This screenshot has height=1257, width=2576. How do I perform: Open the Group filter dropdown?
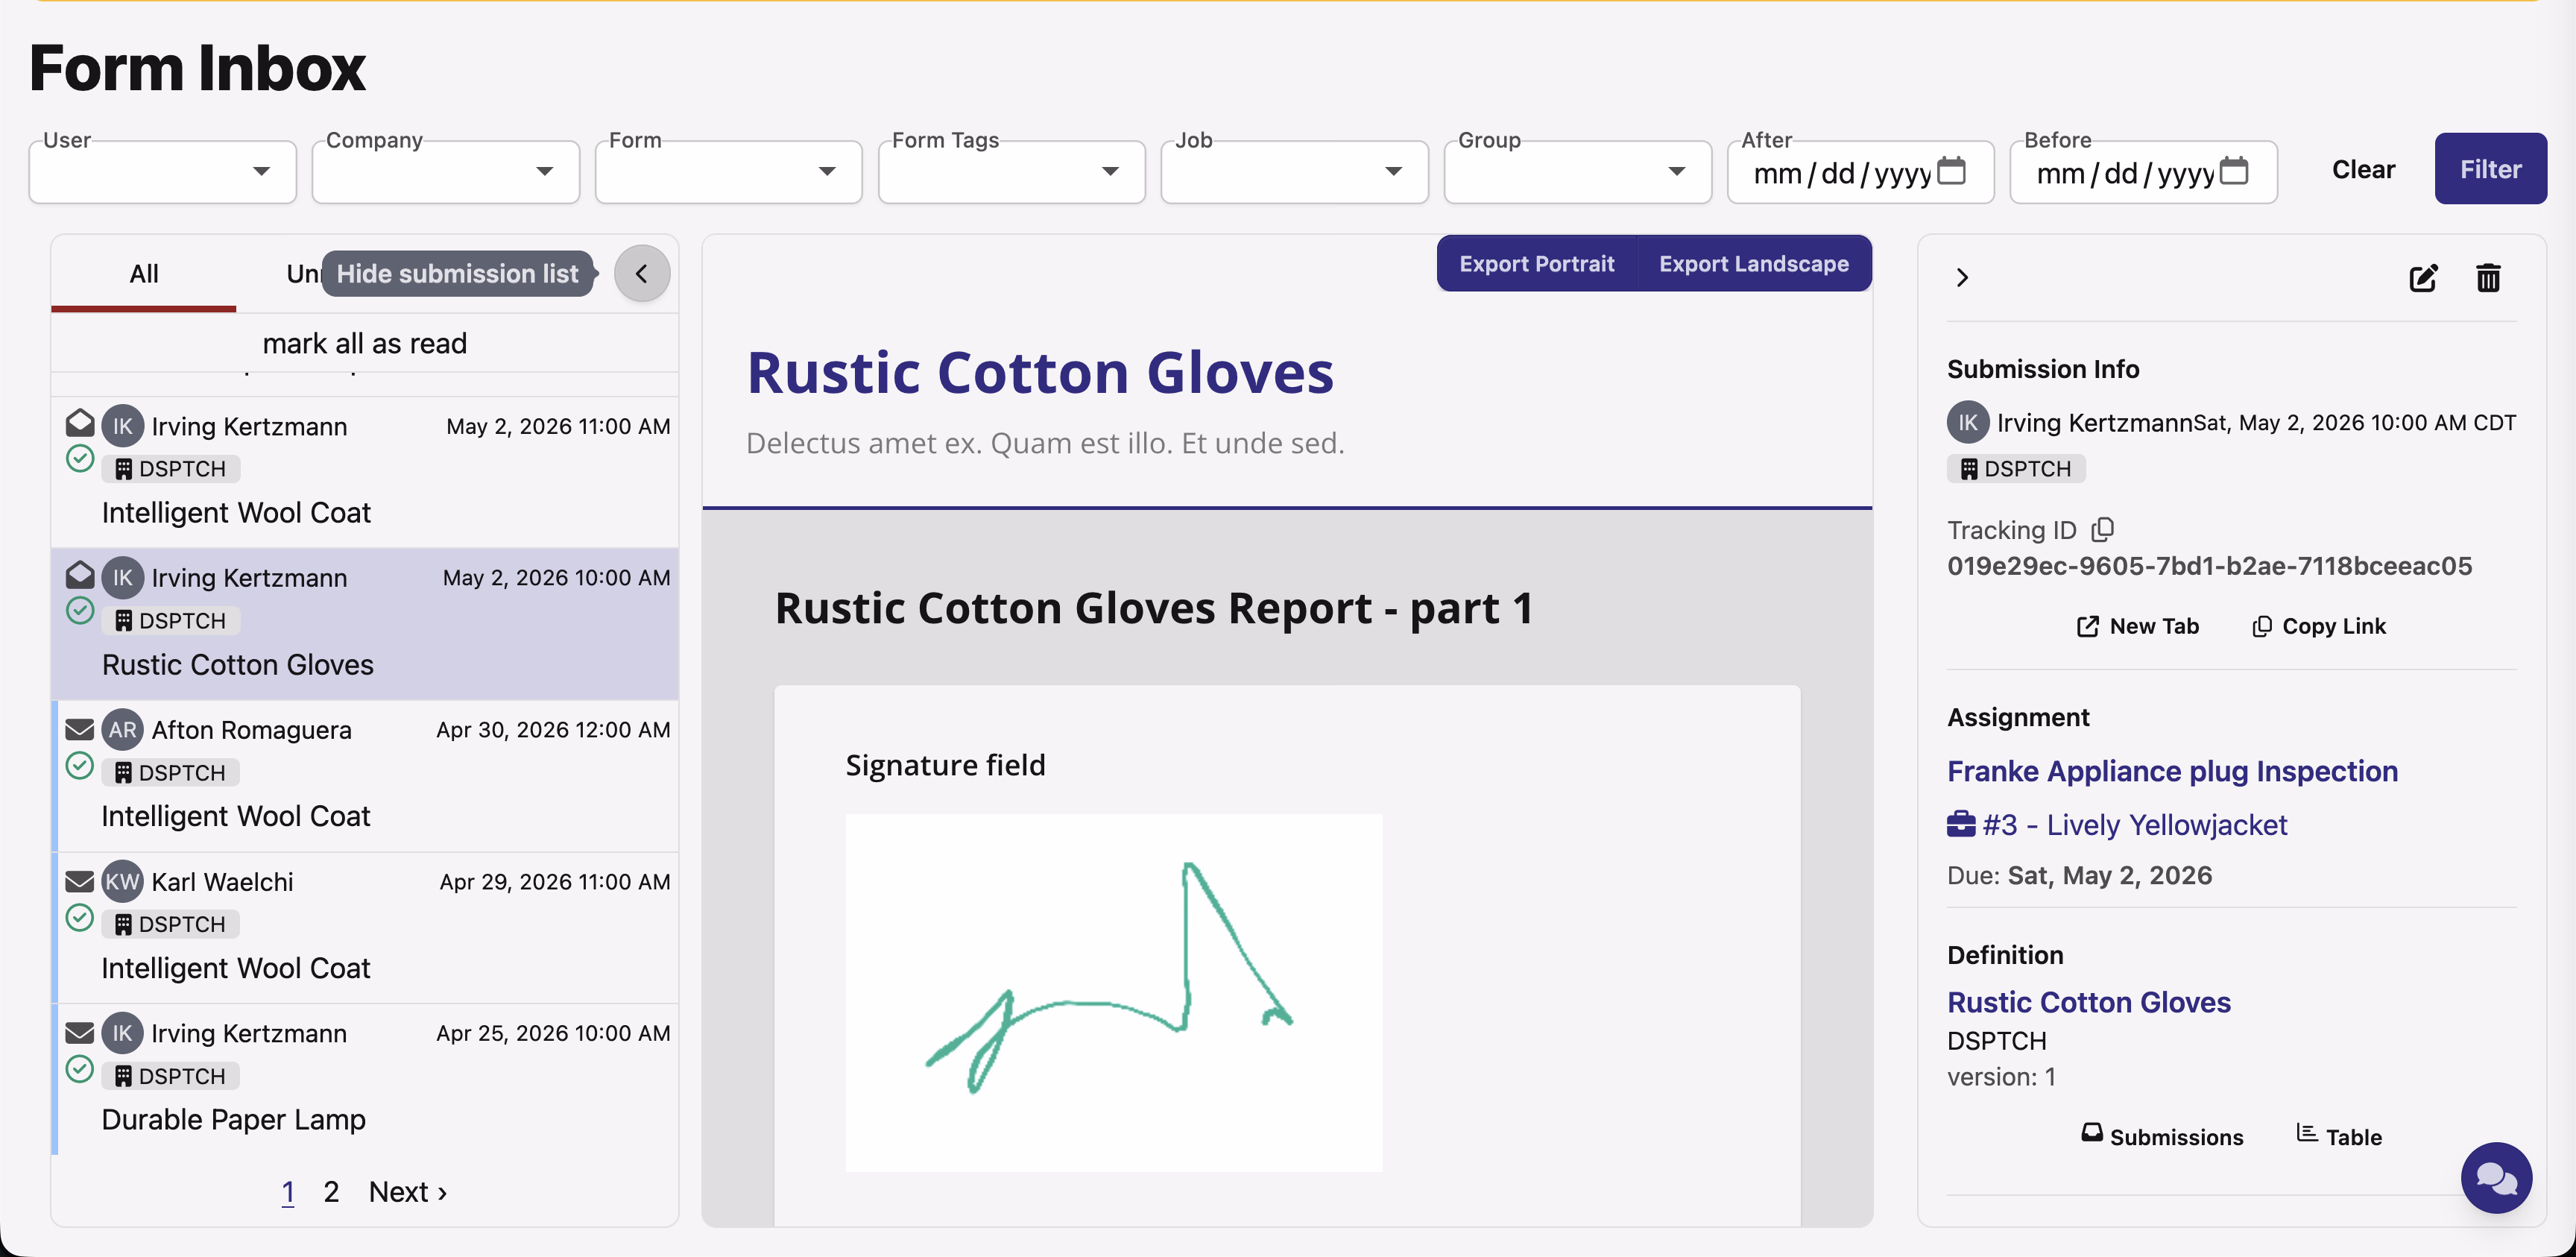(1578, 172)
